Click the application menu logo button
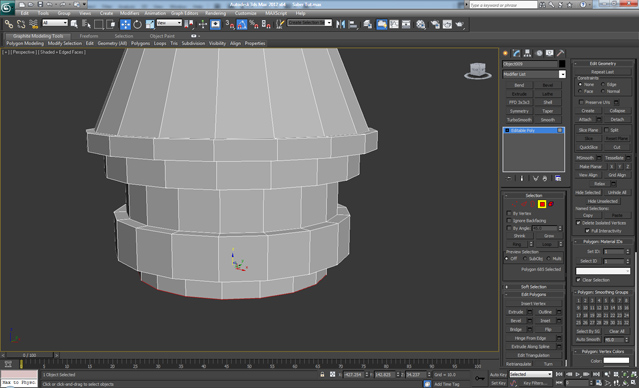Screen dimensions: 639x388 (x=7, y=8)
